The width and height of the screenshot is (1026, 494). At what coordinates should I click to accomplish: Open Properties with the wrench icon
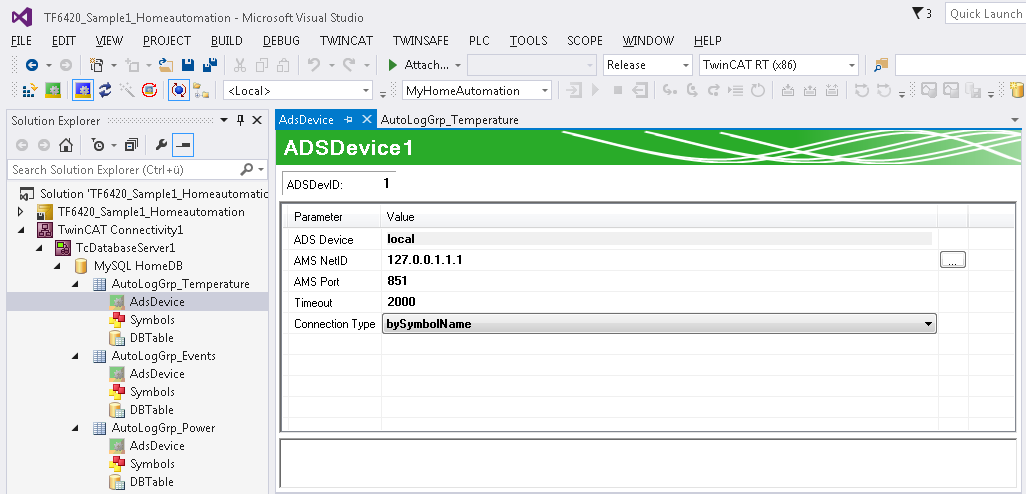tap(161, 145)
